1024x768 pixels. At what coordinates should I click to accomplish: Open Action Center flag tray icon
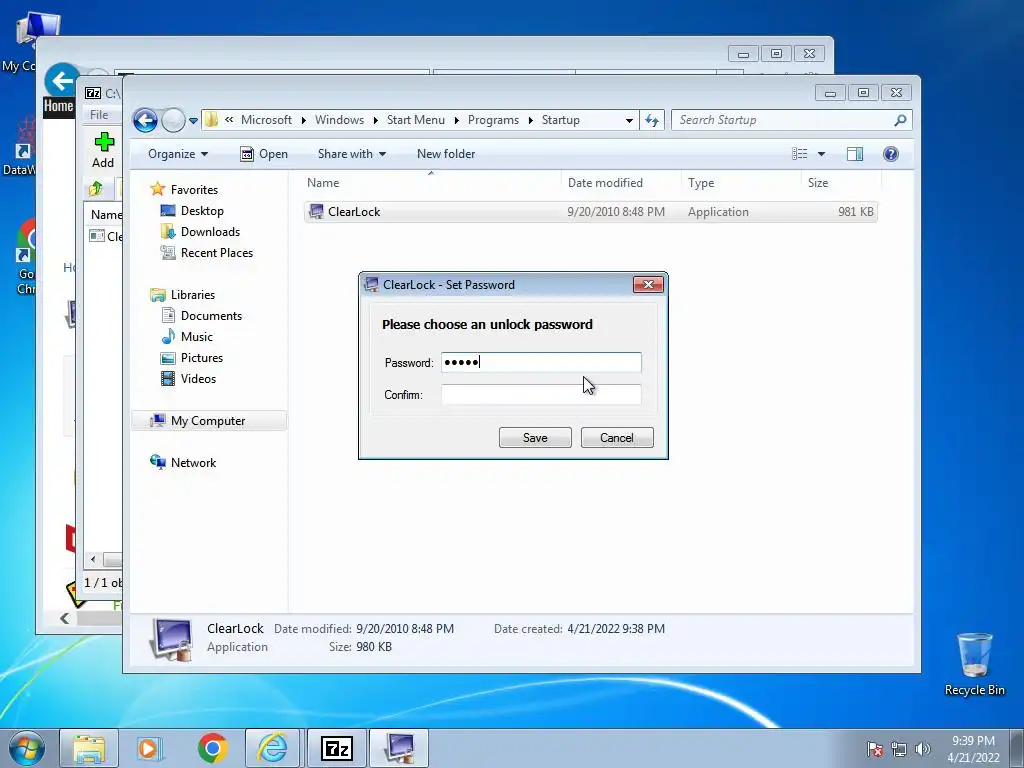(x=875, y=749)
